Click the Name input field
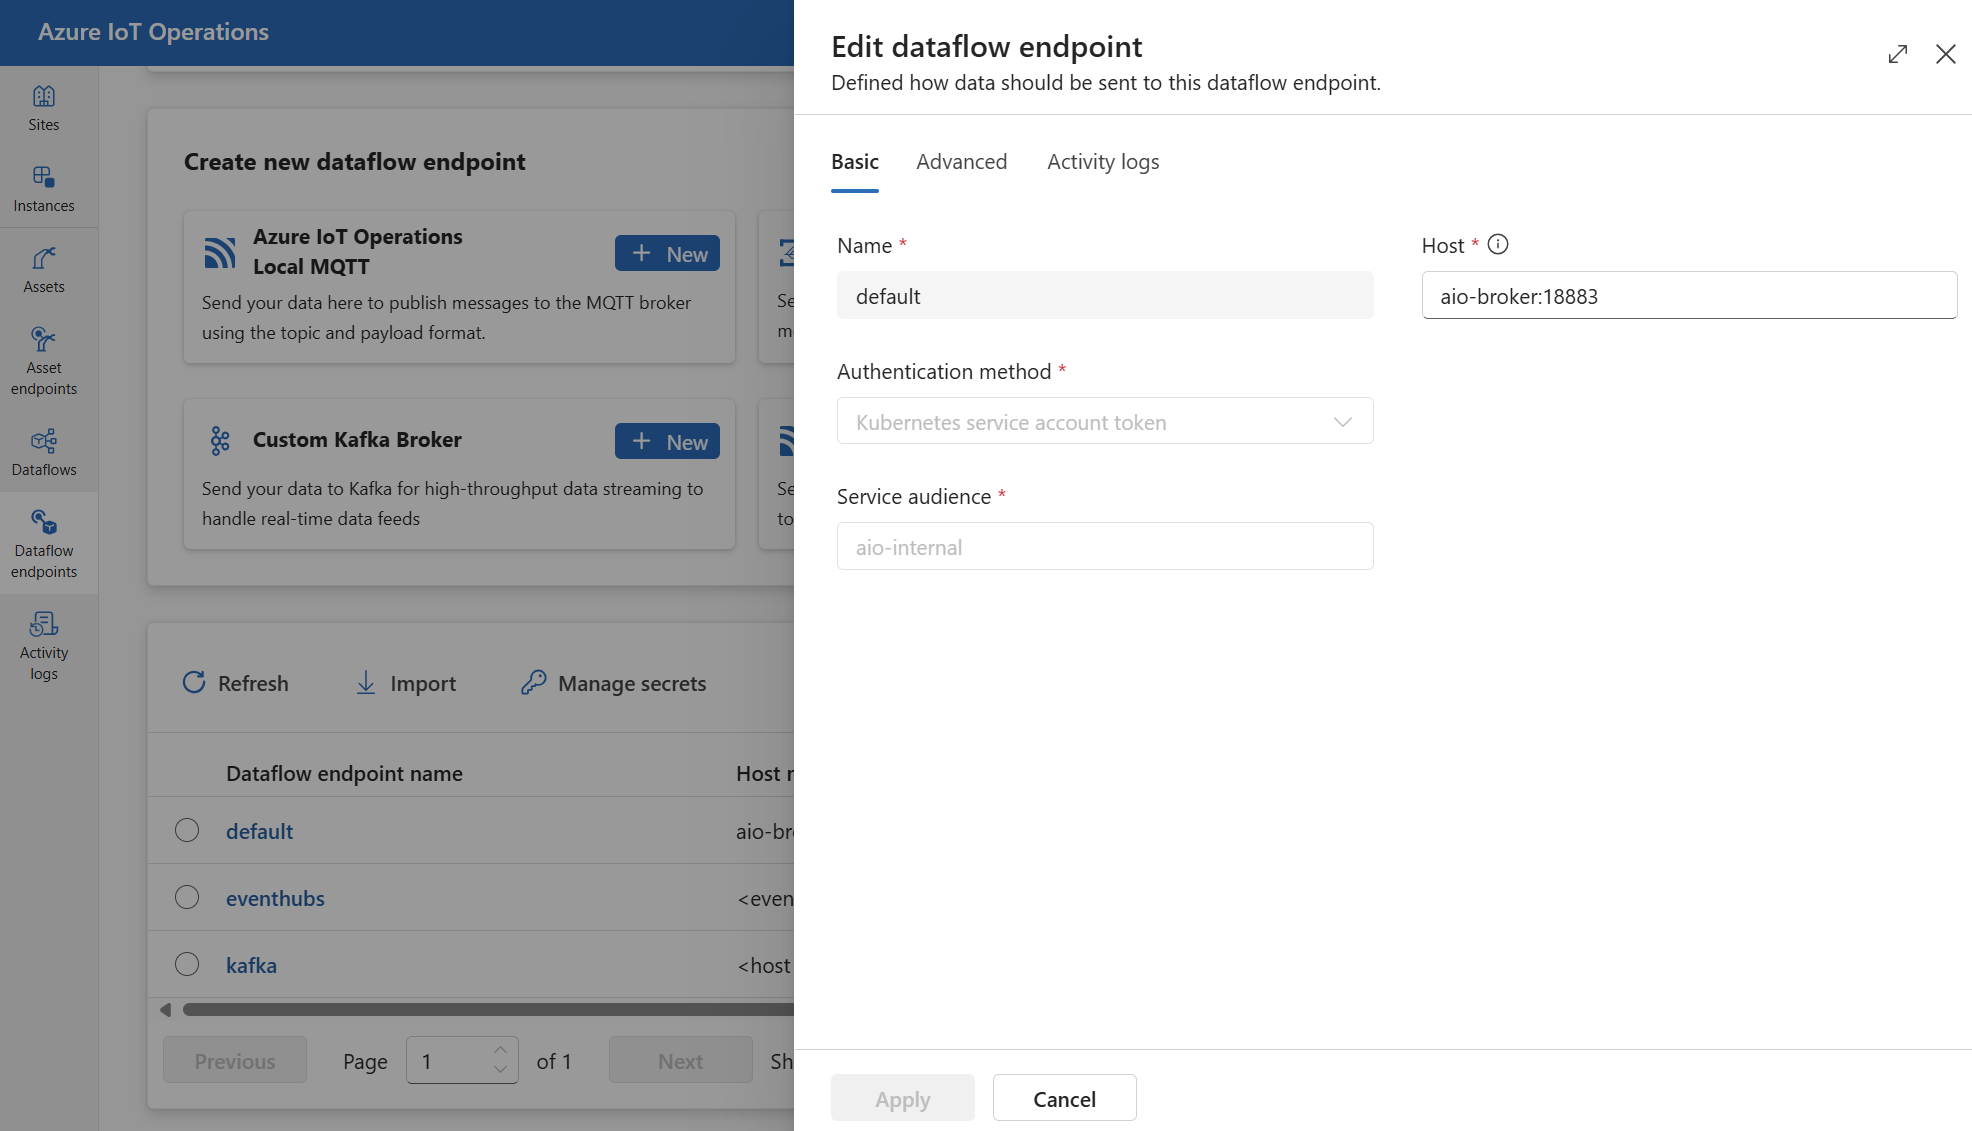This screenshot has height=1131, width=1972. pos(1105,295)
